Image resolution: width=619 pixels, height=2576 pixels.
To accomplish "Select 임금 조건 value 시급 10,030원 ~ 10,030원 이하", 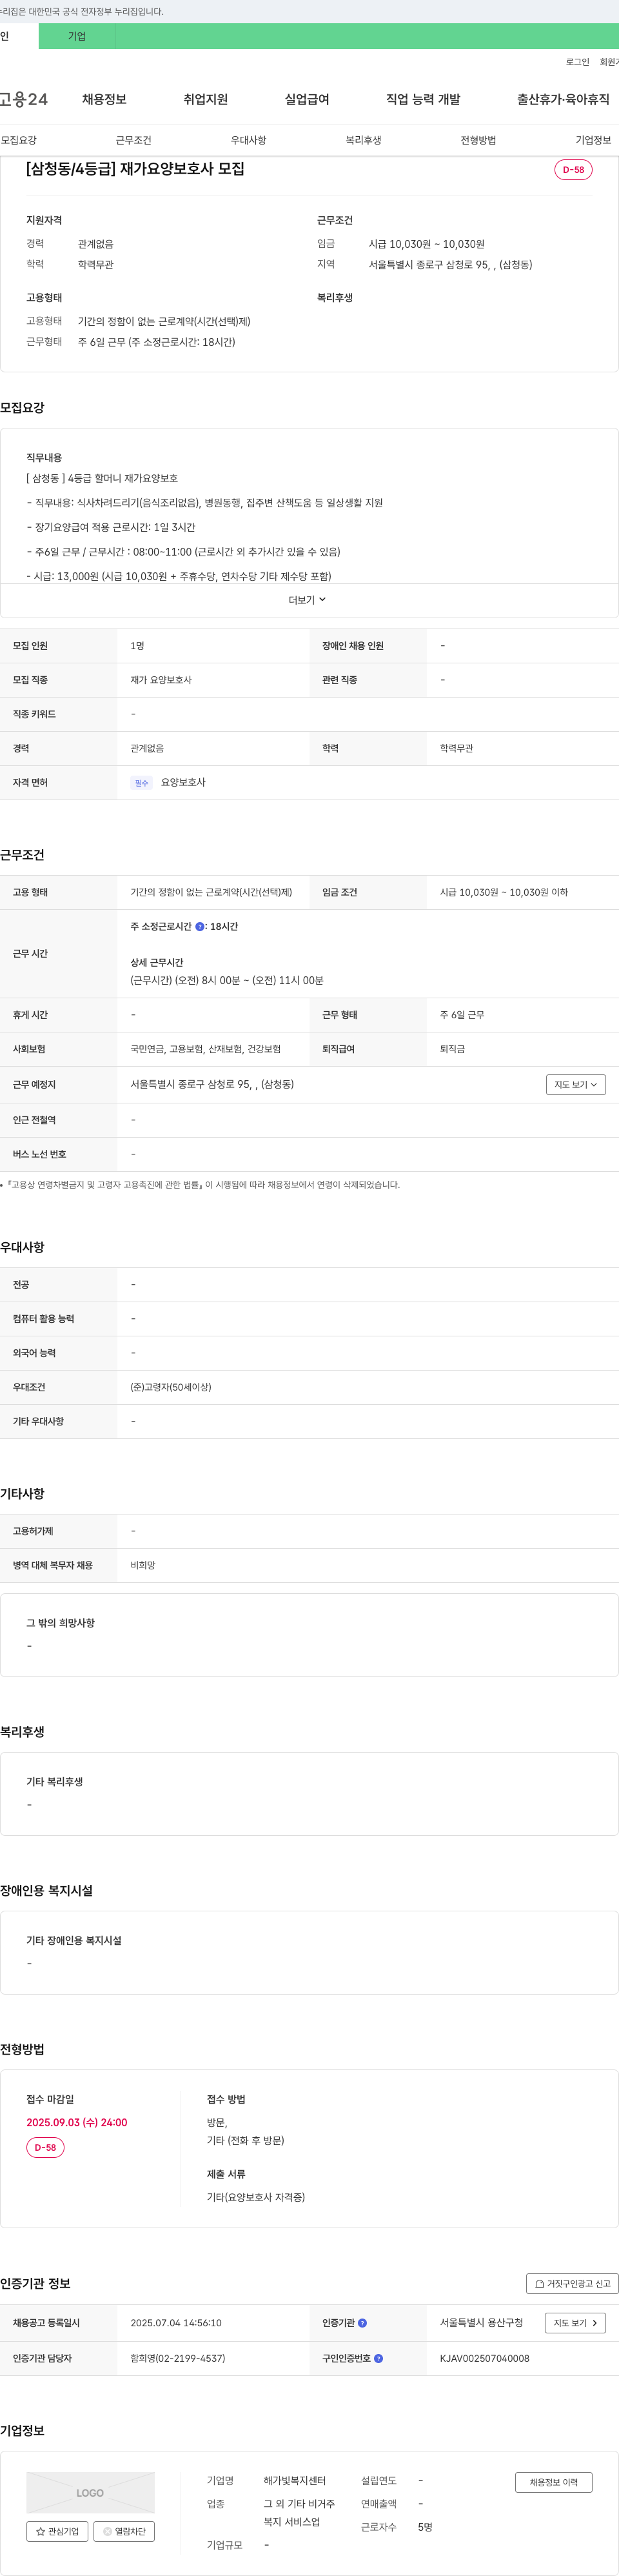I will [x=504, y=892].
